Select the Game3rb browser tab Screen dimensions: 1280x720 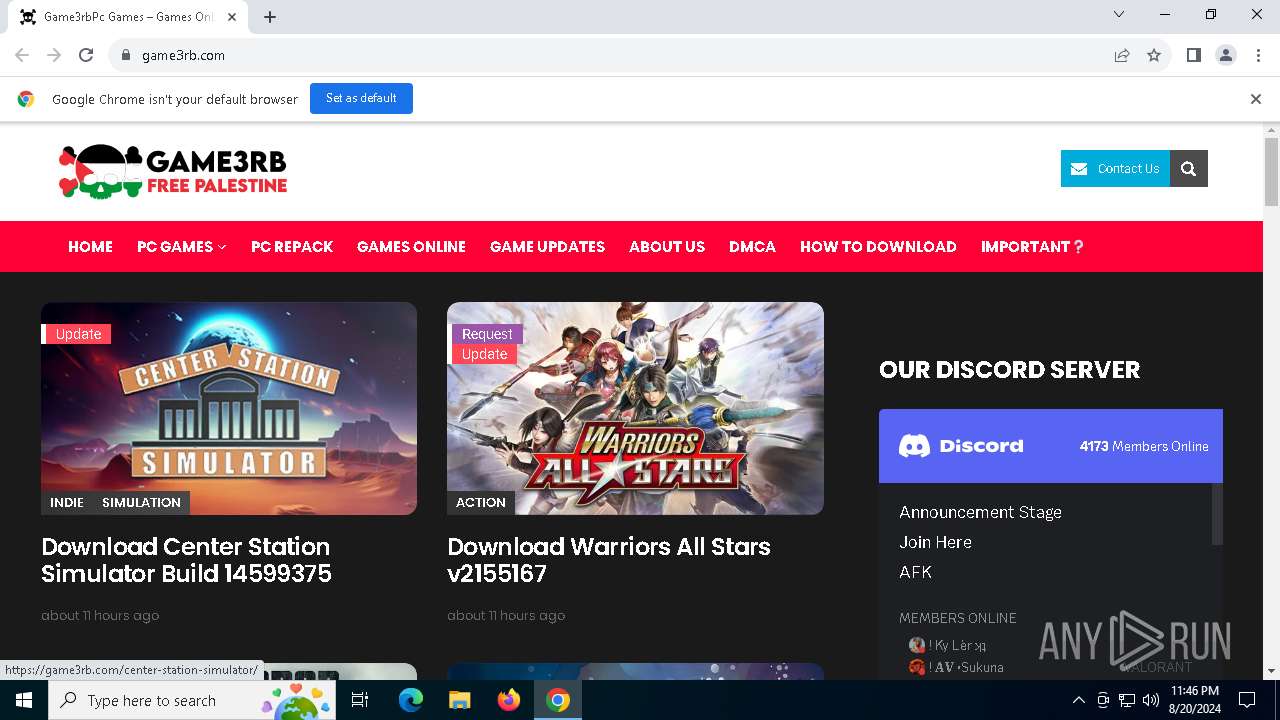point(127,17)
